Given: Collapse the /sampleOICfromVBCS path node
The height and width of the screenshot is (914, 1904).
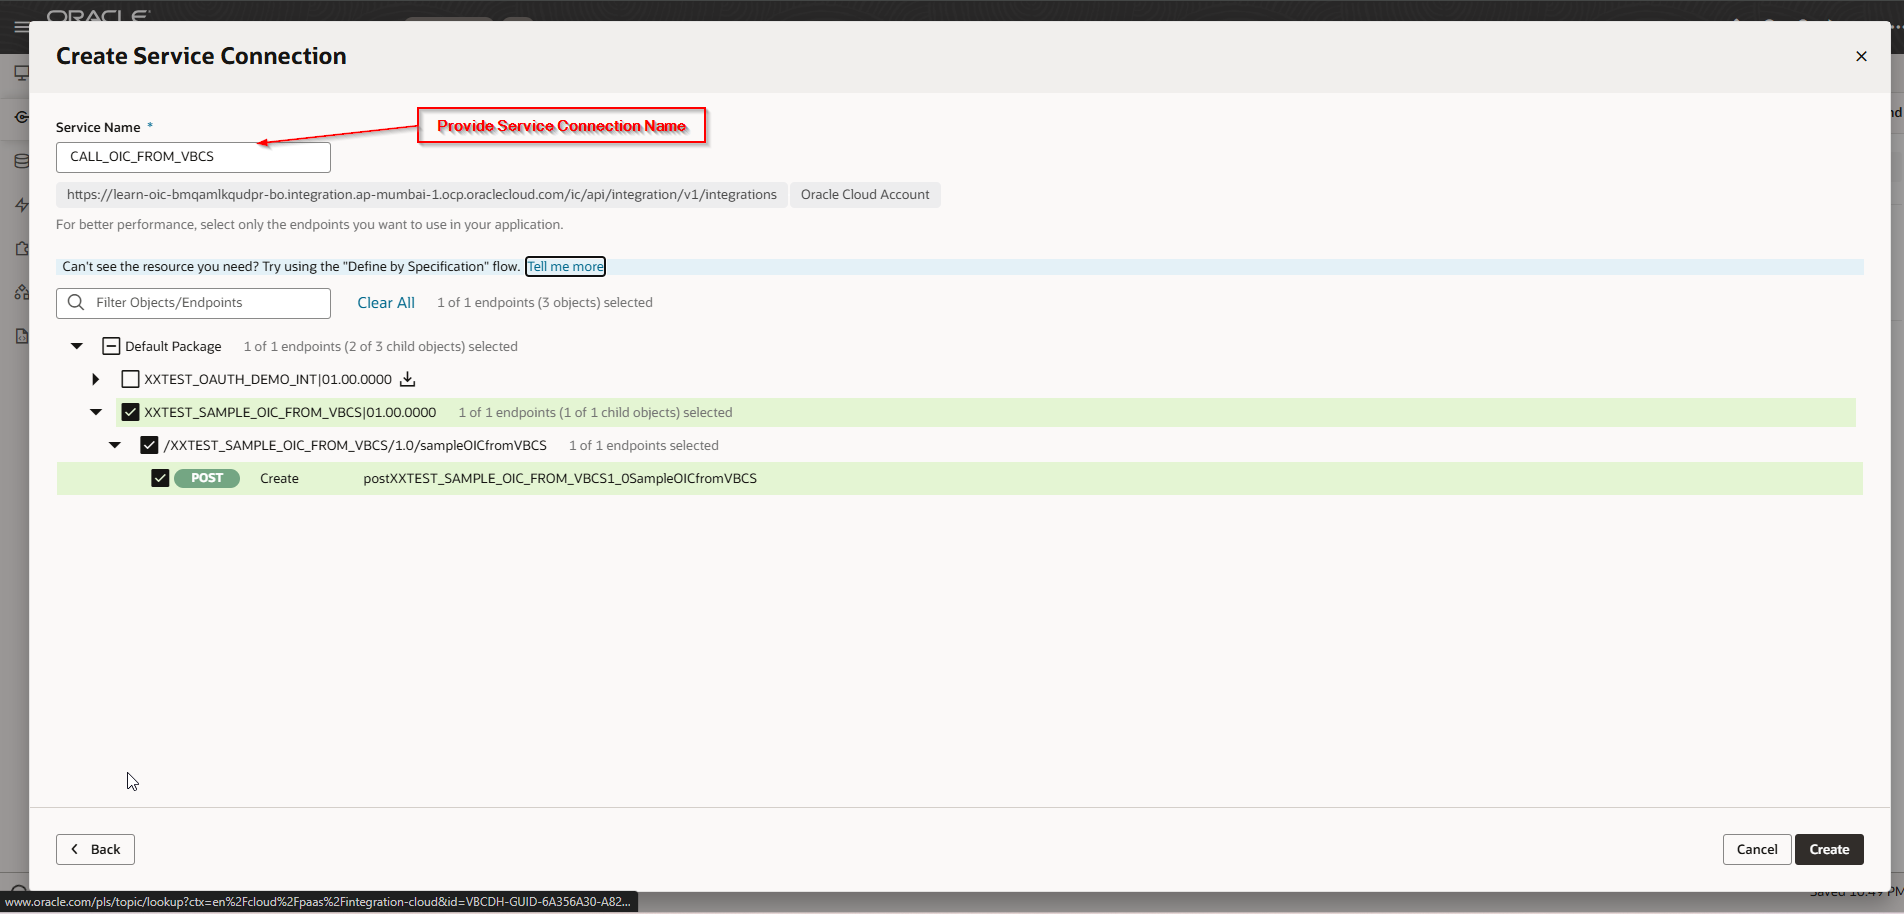Looking at the screenshot, I should (115, 445).
